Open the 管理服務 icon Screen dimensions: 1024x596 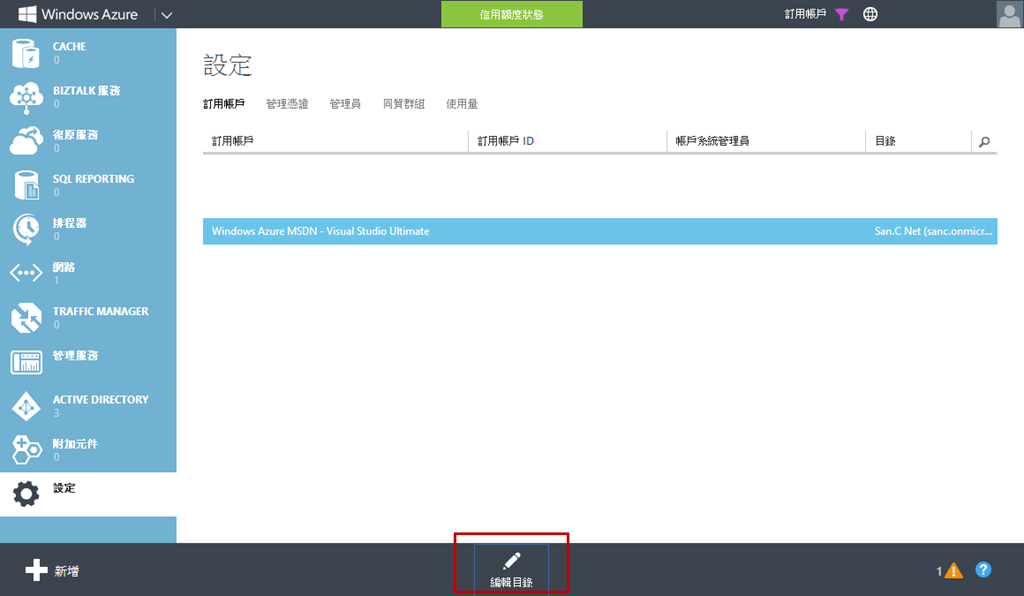pyautogui.click(x=26, y=362)
